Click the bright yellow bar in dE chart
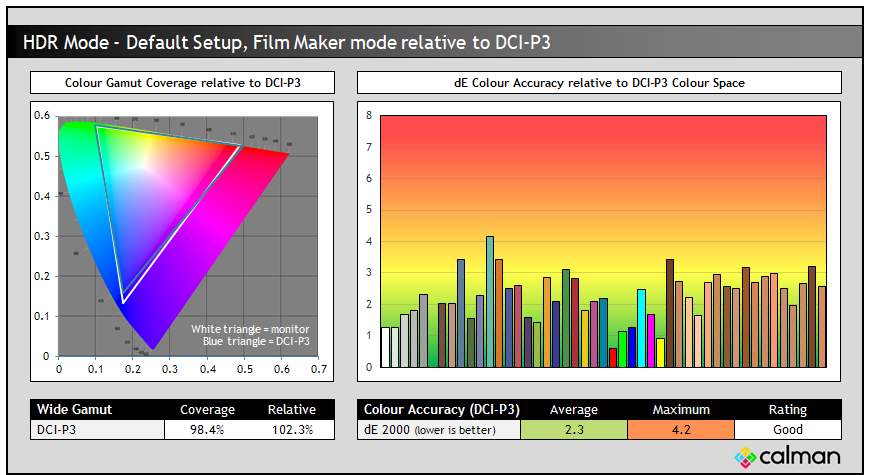The width and height of the screenshot is (871, 475). click(x=660, y=352)
